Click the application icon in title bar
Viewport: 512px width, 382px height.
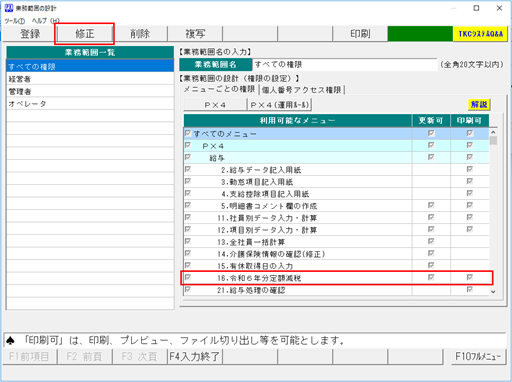coord(9,8)
